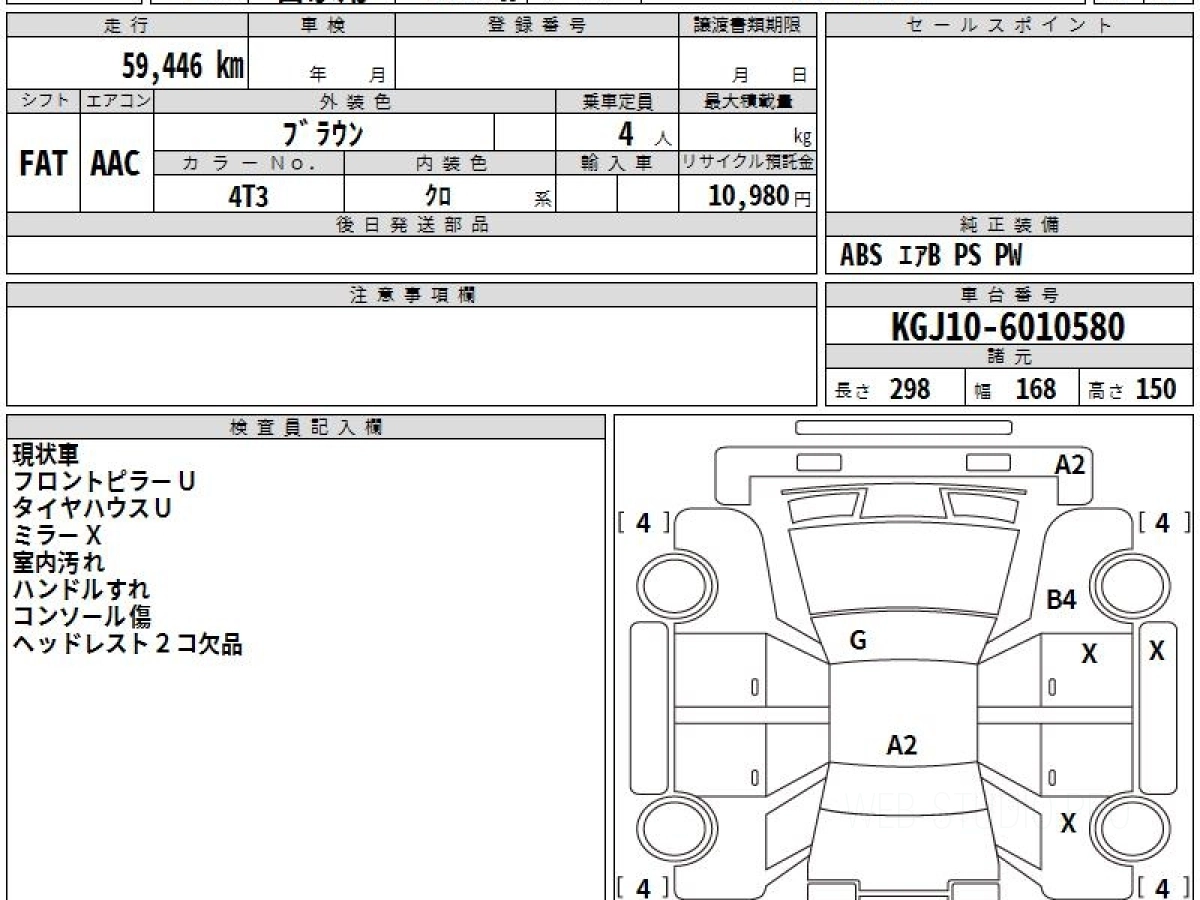This screenshot has height=900, width=1200.
Task: Click the リサイクル預託金 header
Action: pyautogui.click(x=748, y=164)
